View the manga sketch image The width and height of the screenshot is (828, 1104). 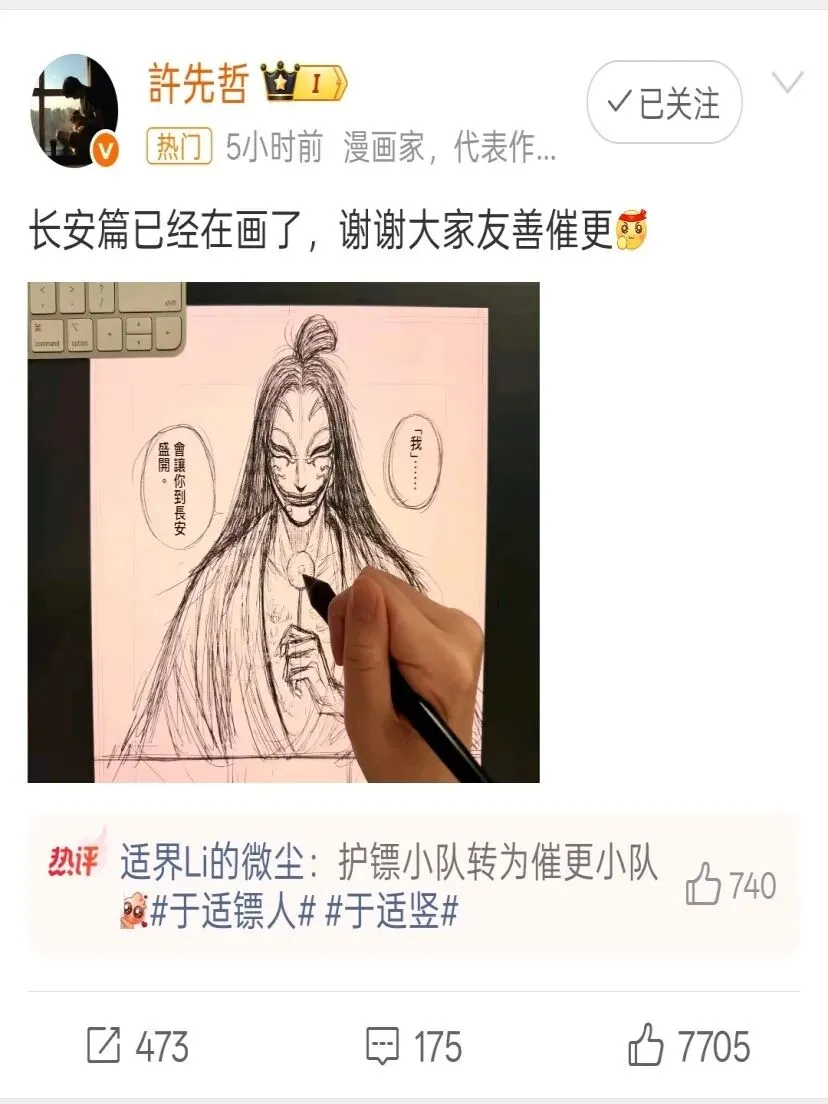pyautogui.click(x=284, y=532)
